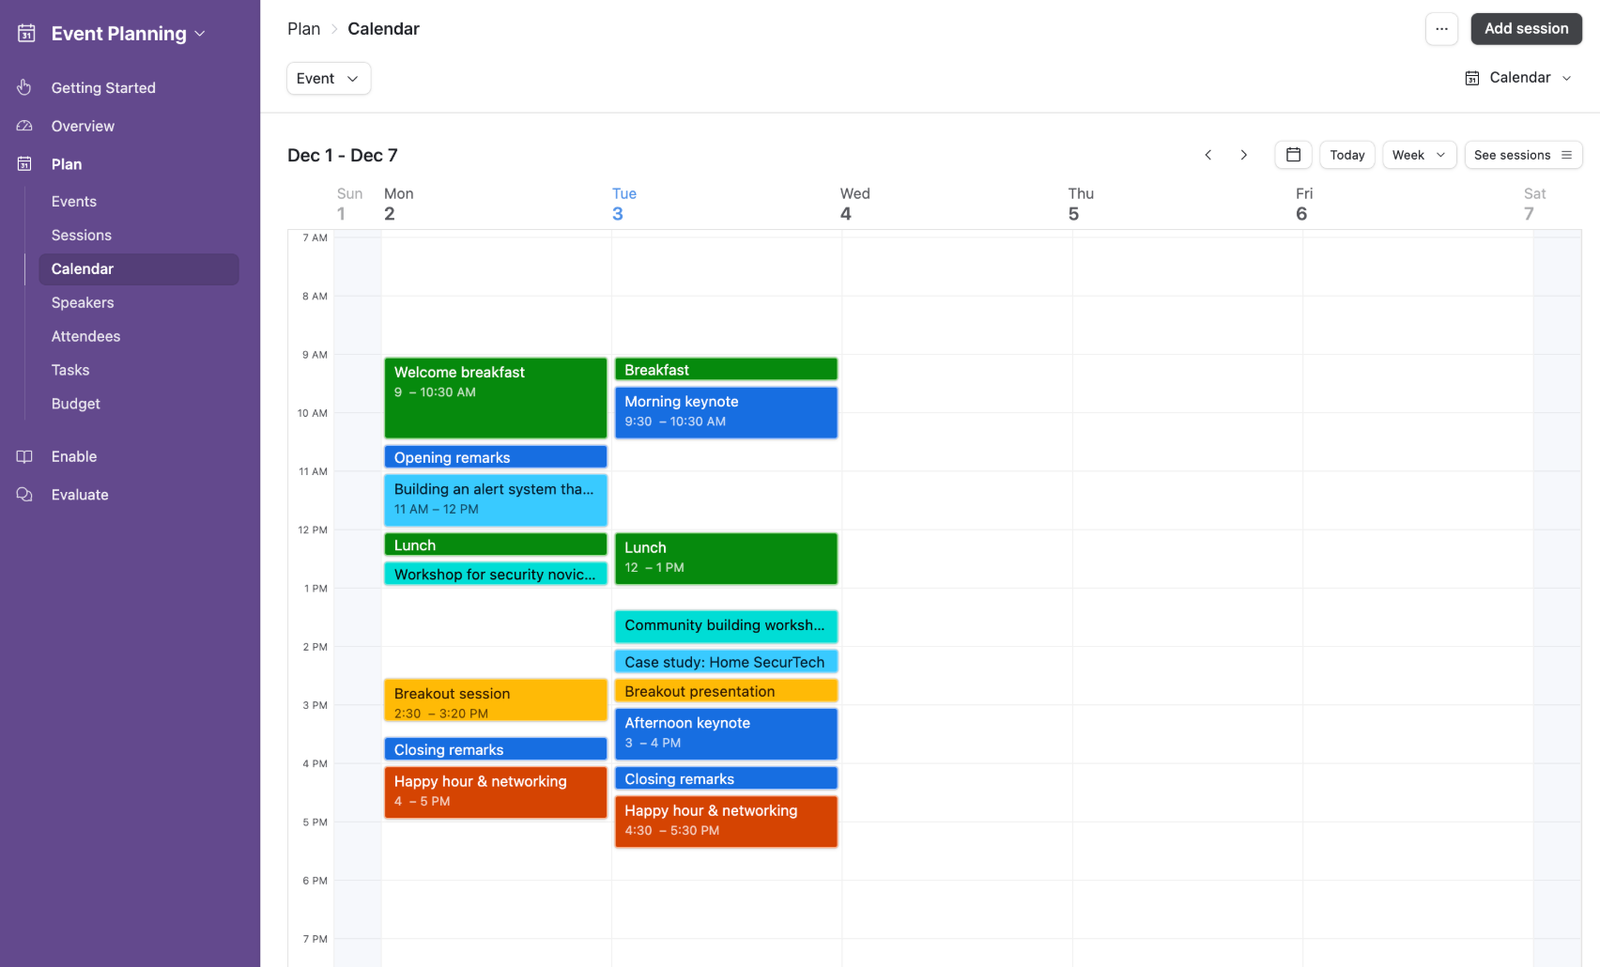This screenshot has width=1600, height=967.
Task: Open Evaluate section in sidebar
Action: [x=80, y=494]
